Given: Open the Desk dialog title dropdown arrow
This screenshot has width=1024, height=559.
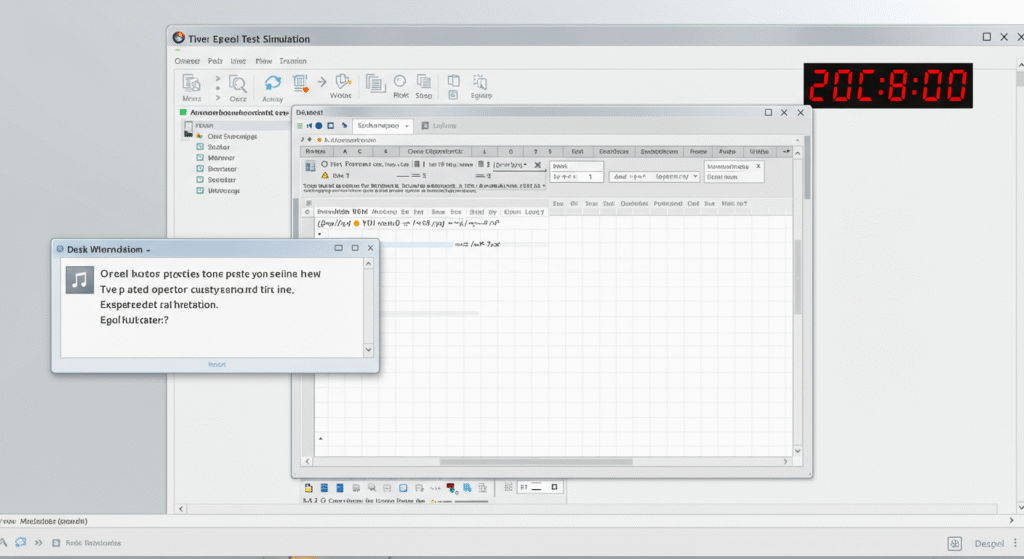Looking at the screenshot, I should pyautogui.click(x=148, y=248).
